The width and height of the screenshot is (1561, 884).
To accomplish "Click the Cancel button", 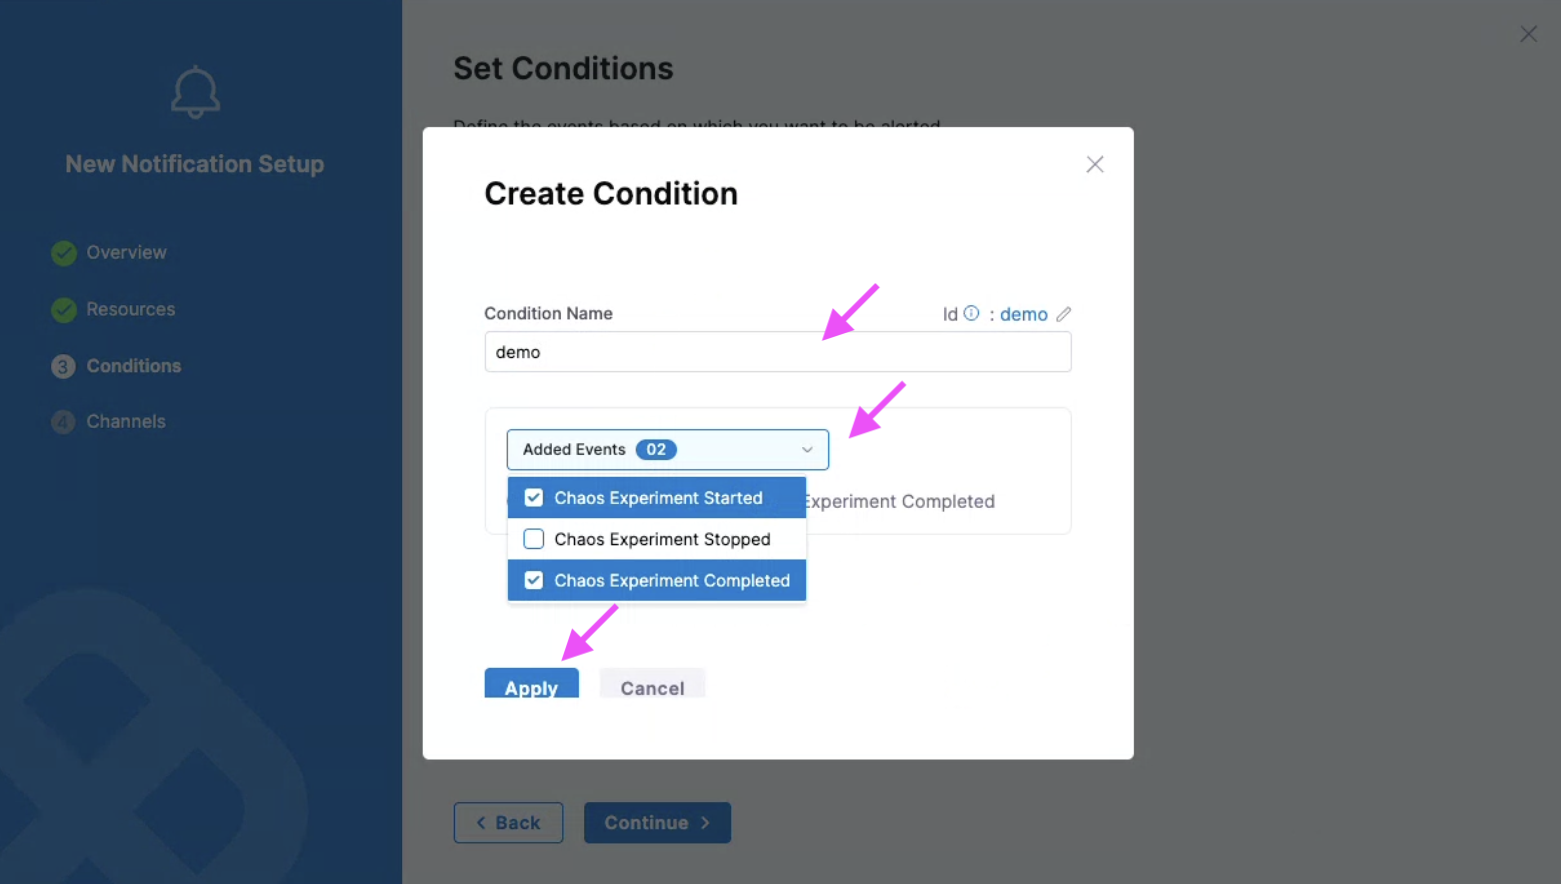I will (x=652, y=687).
